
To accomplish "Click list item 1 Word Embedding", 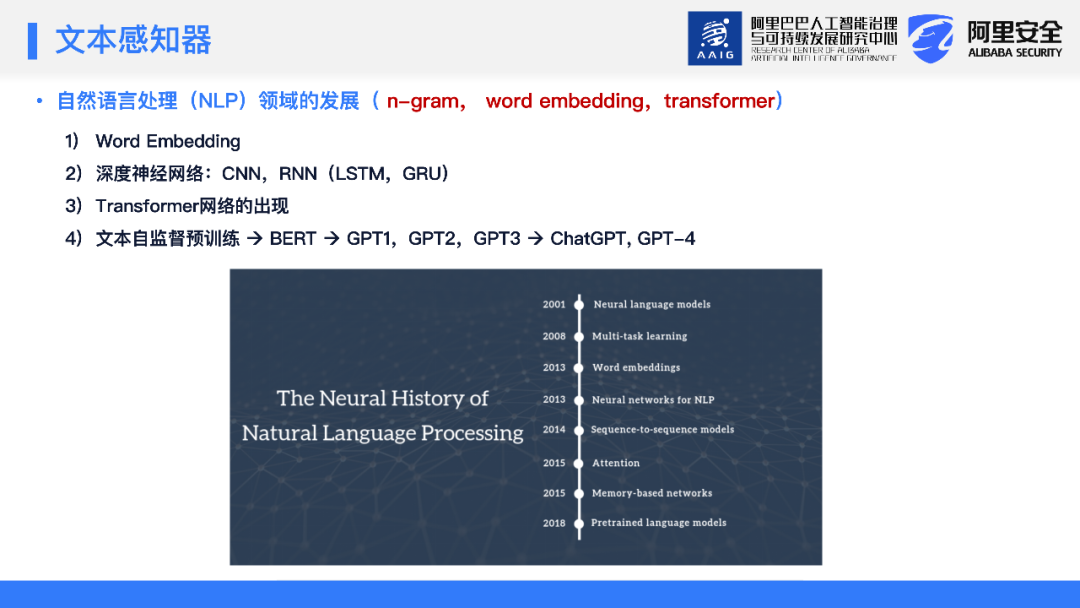I will (x=167, y=141).
